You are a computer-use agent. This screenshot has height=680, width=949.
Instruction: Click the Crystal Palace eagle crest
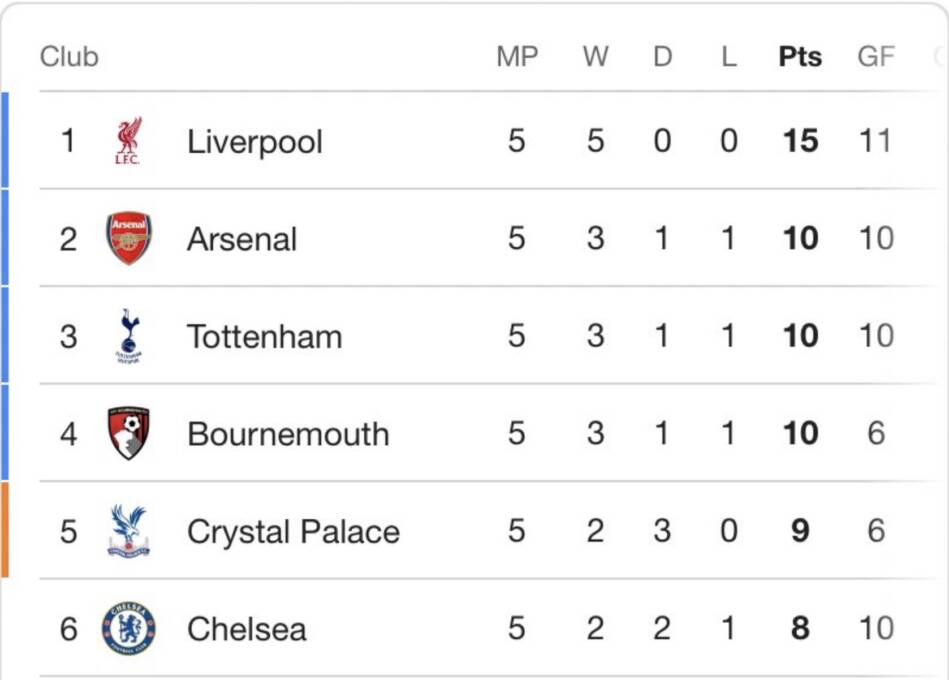(129, 530)
